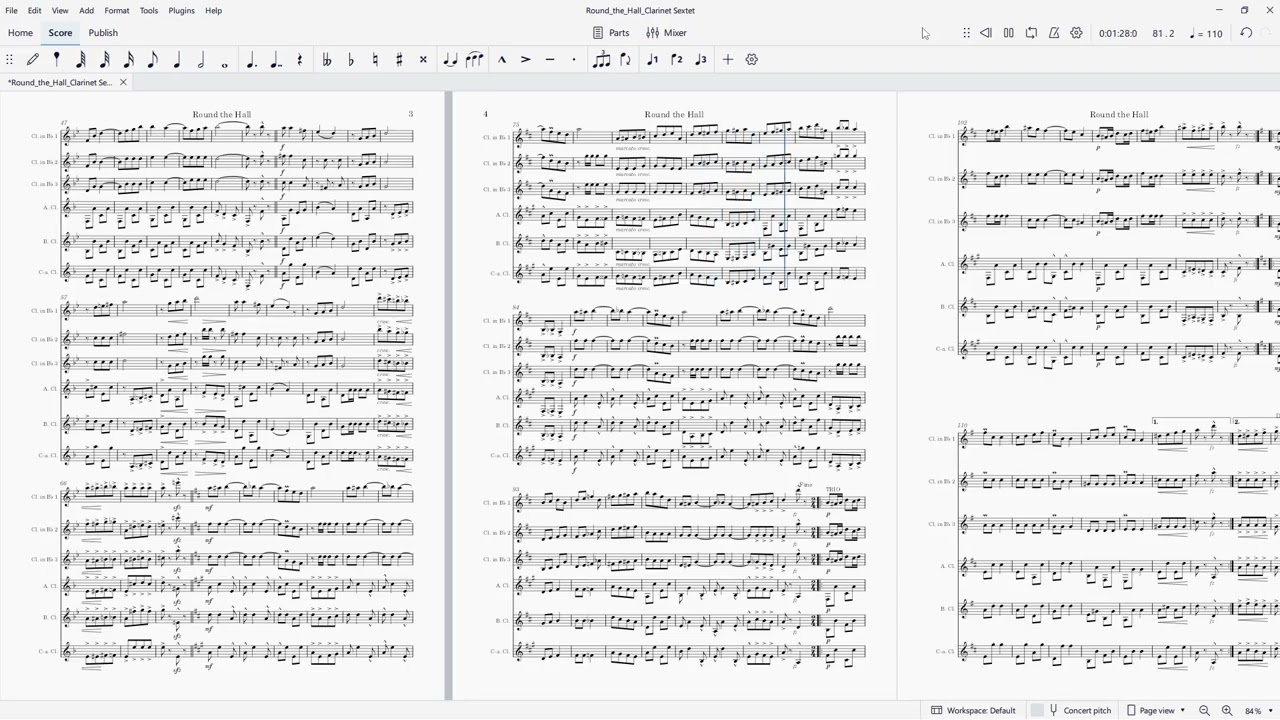
Task: Toggle the natural accidental
Action: 375,60
